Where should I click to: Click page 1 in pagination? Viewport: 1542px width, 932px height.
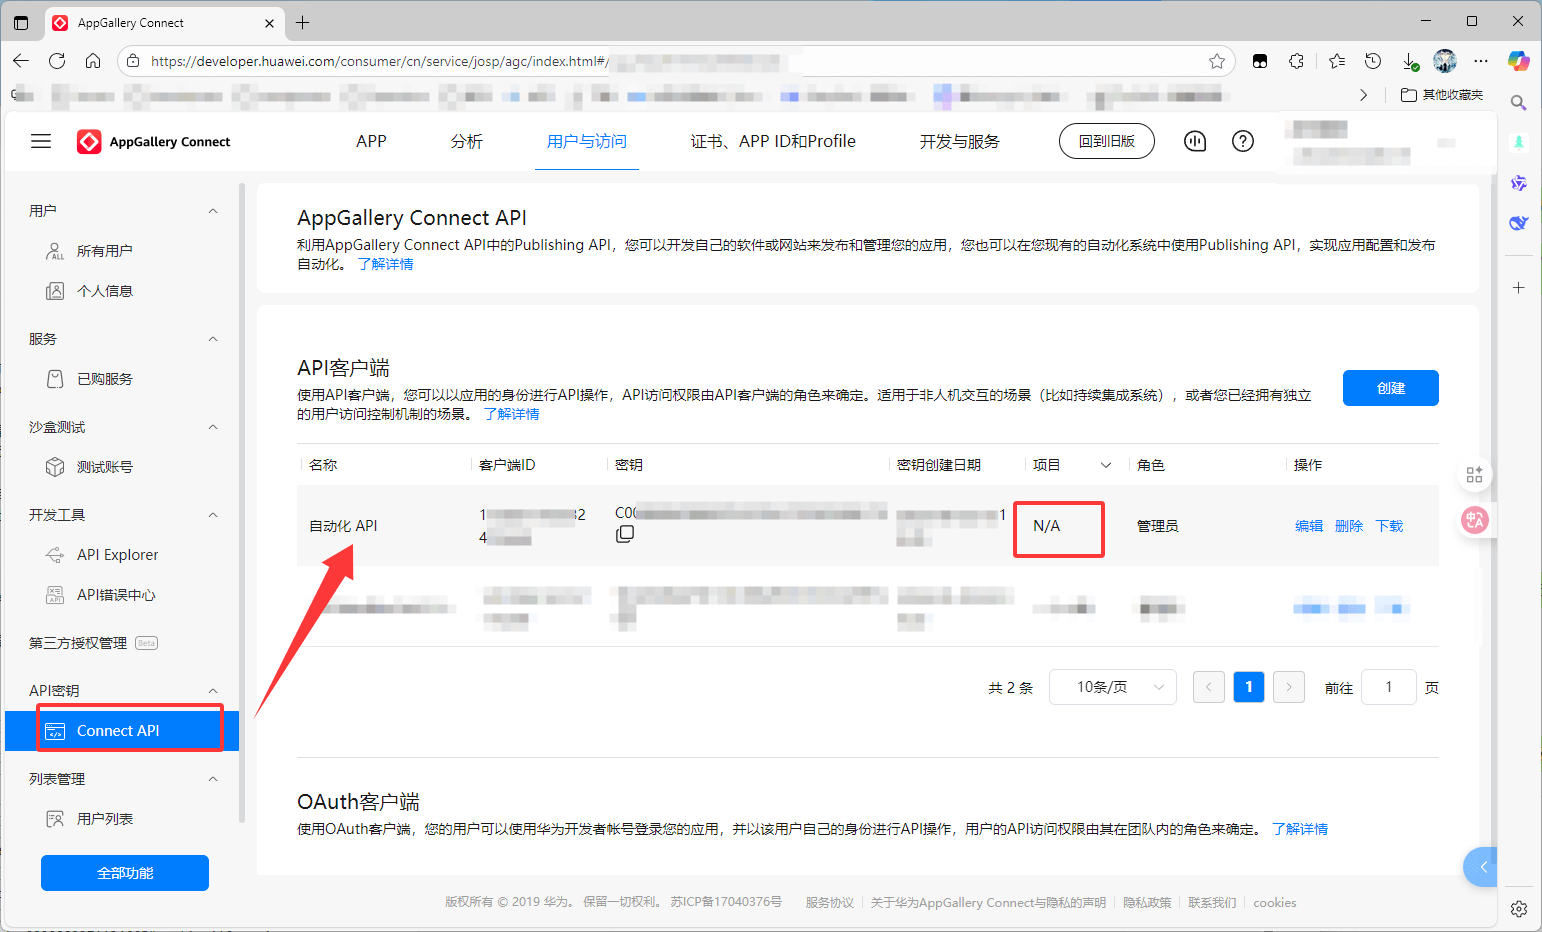[x=1249, y=687]
